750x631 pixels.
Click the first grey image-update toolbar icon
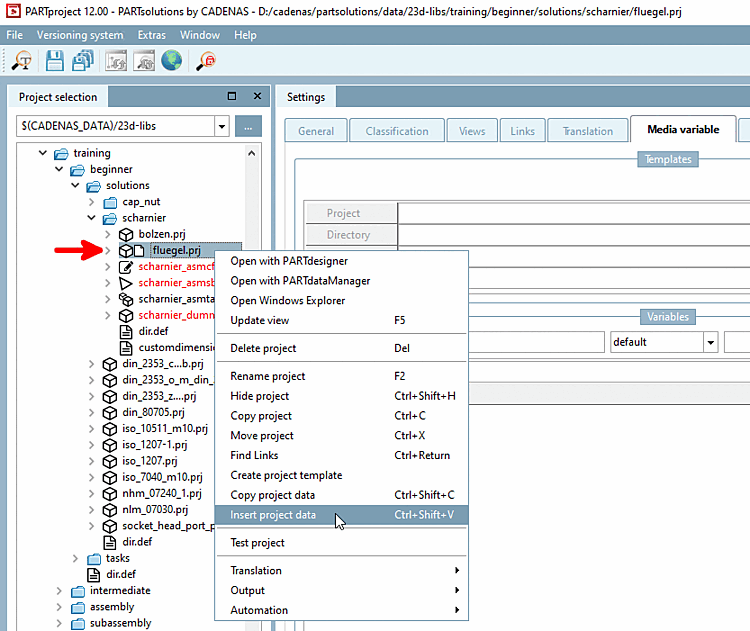pyautogui.click(x=116, y=61)
